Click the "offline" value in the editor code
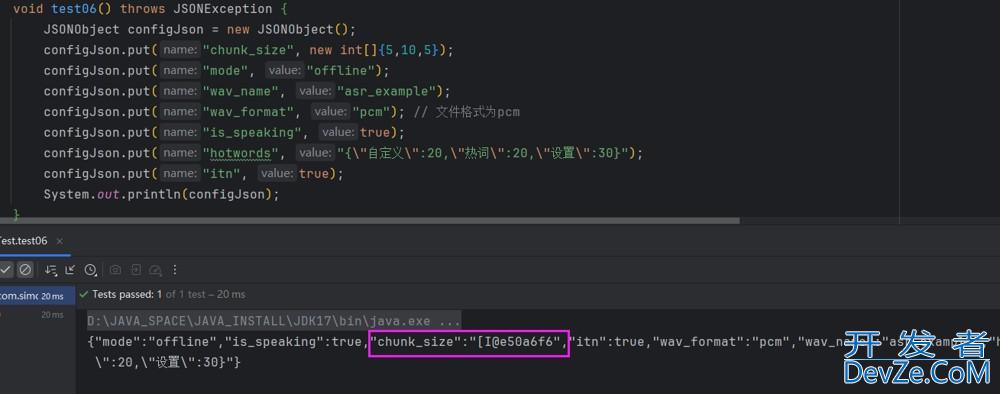The width and height of the screenshot is (1000, 394). click(x=342, y=71)
